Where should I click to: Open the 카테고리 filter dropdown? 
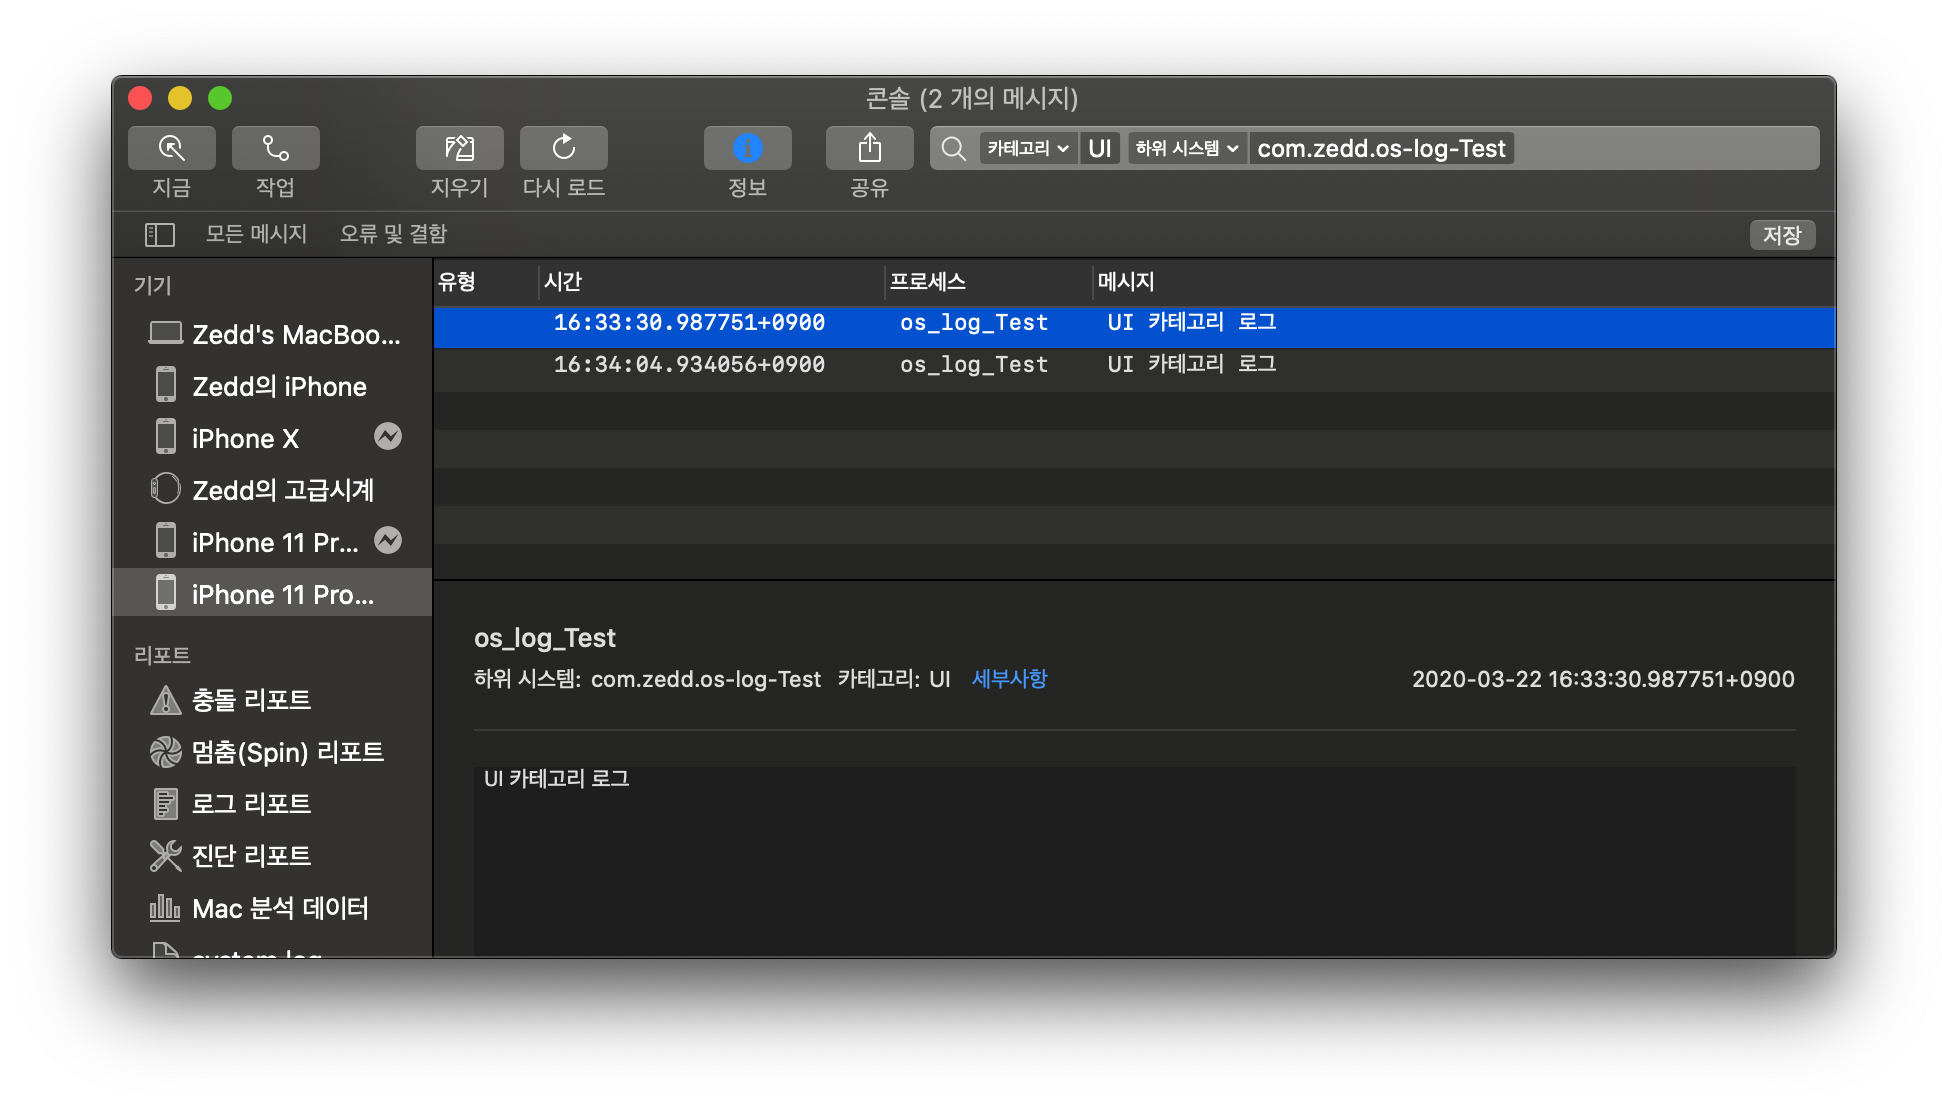click(1027, 149)
